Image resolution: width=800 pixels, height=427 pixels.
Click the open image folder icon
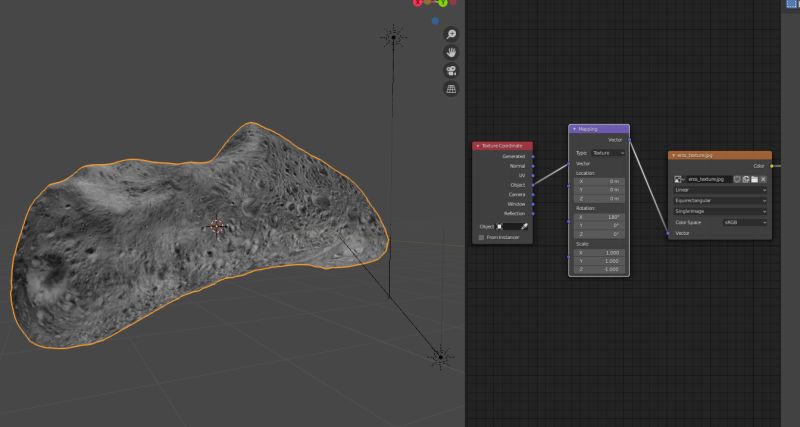pos(754,179)
